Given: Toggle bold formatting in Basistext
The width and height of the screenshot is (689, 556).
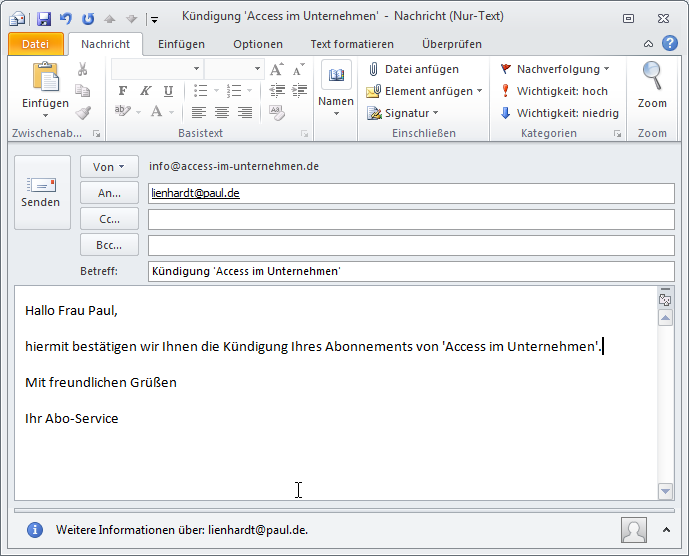Looking at the screenshot, I should pyautogui.click(x=123, y=91).
